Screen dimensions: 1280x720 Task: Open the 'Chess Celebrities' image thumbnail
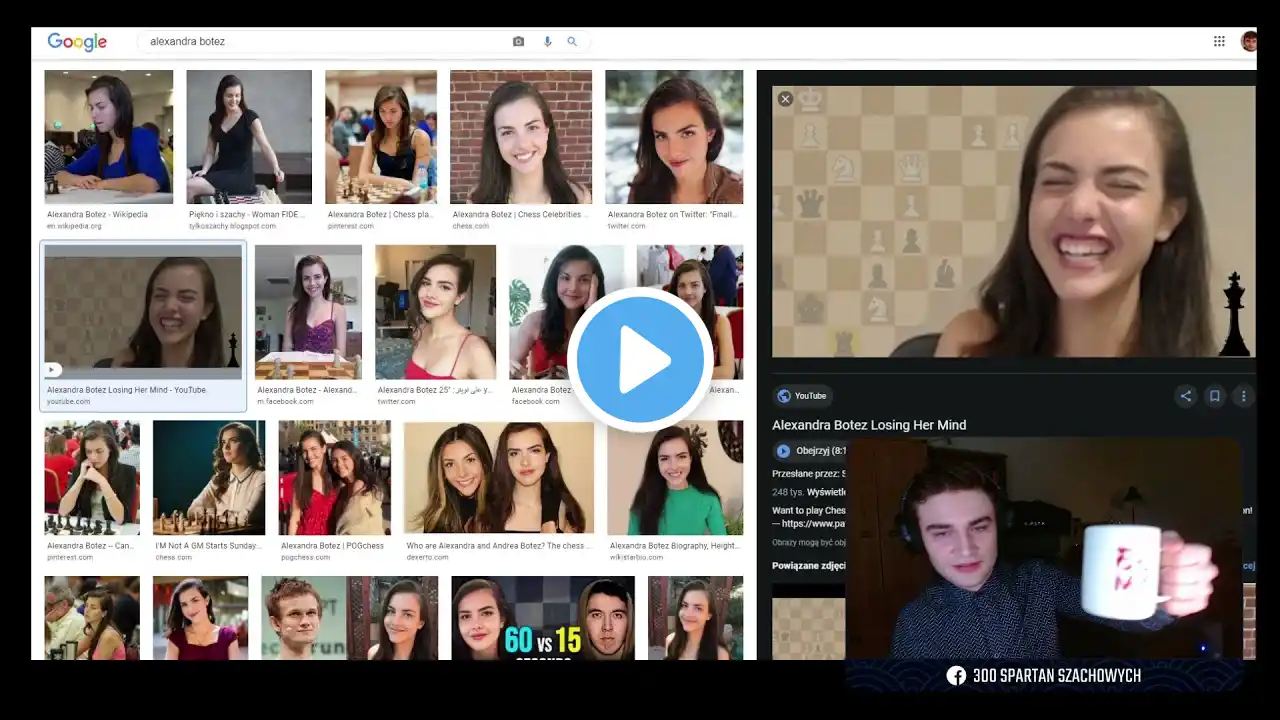(x=521, y=137)
